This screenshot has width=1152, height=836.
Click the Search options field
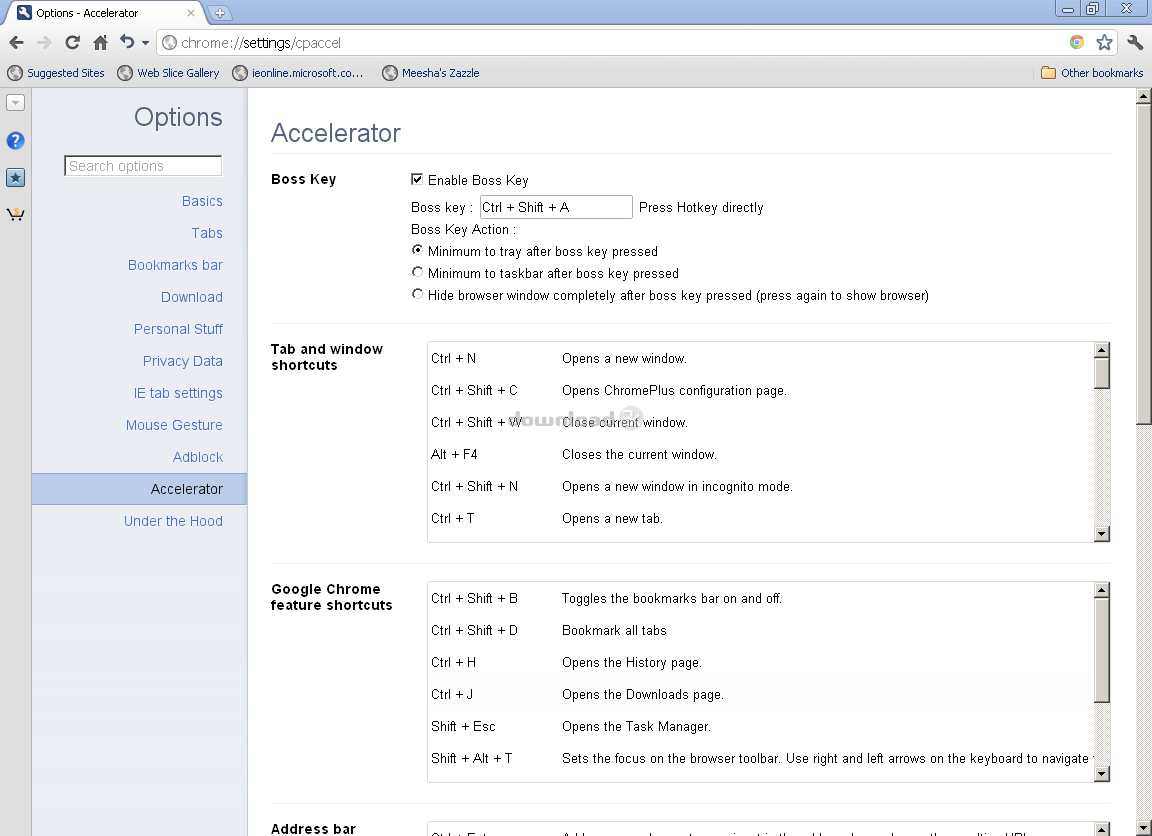pyautogui.click(x=143, y=166)
